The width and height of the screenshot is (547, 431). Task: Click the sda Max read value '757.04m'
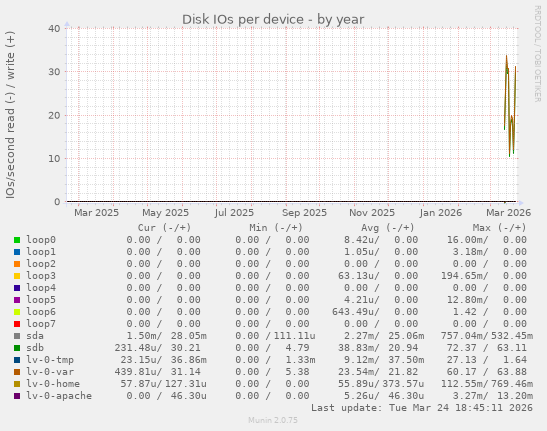[464, 336]
